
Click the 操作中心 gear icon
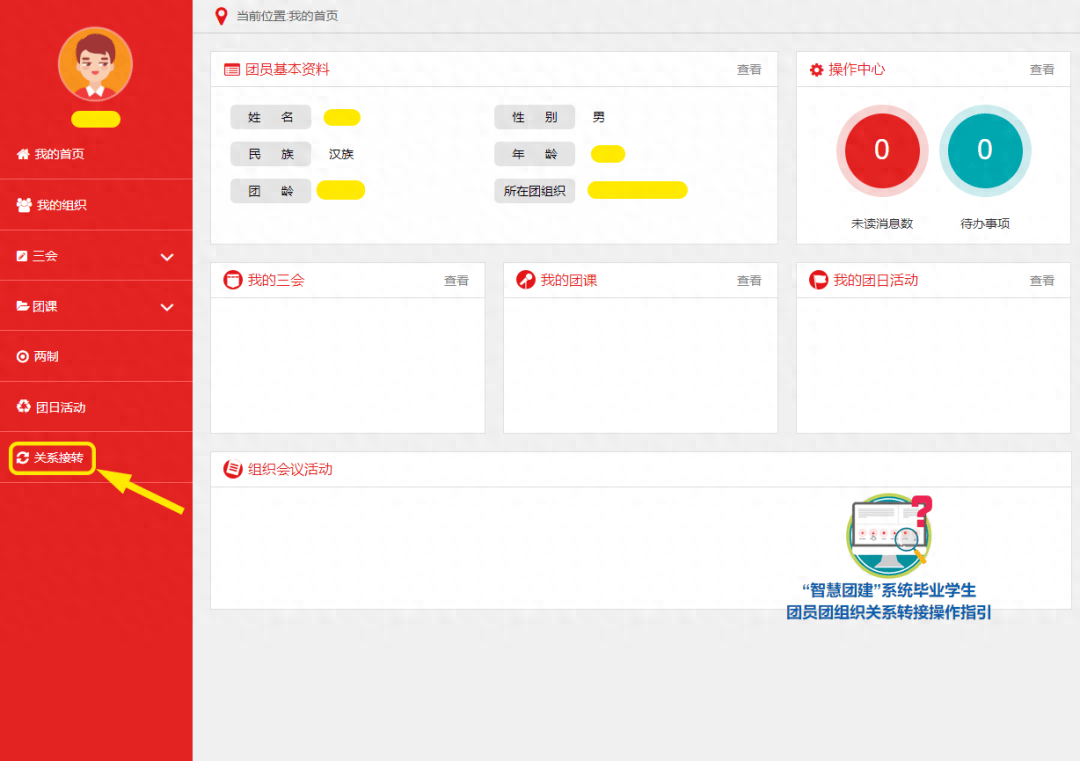[x=816, y=70]
